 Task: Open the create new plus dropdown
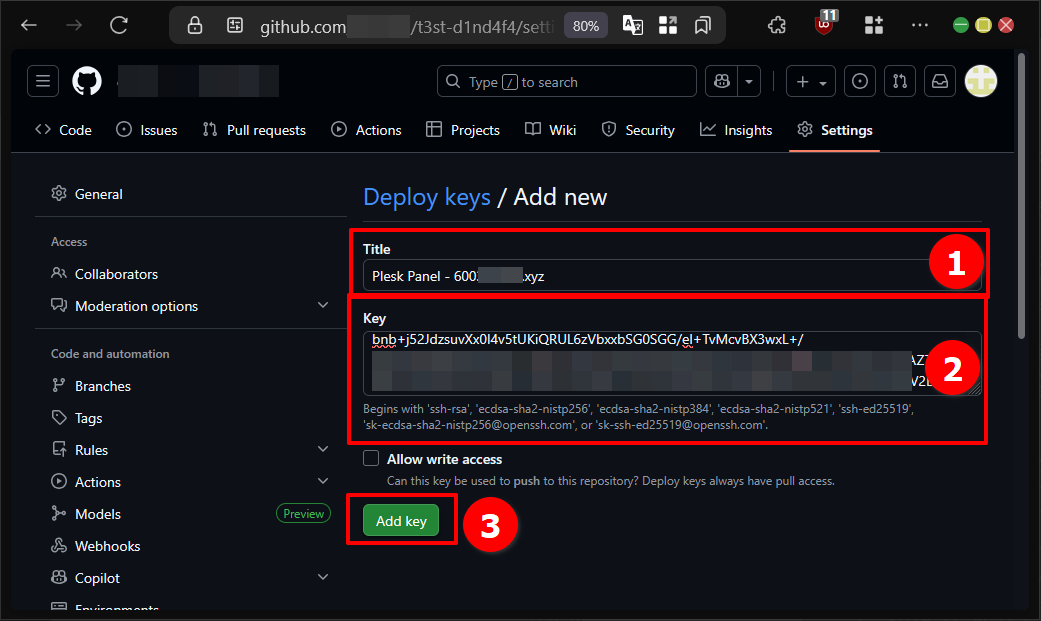(810, 82)
